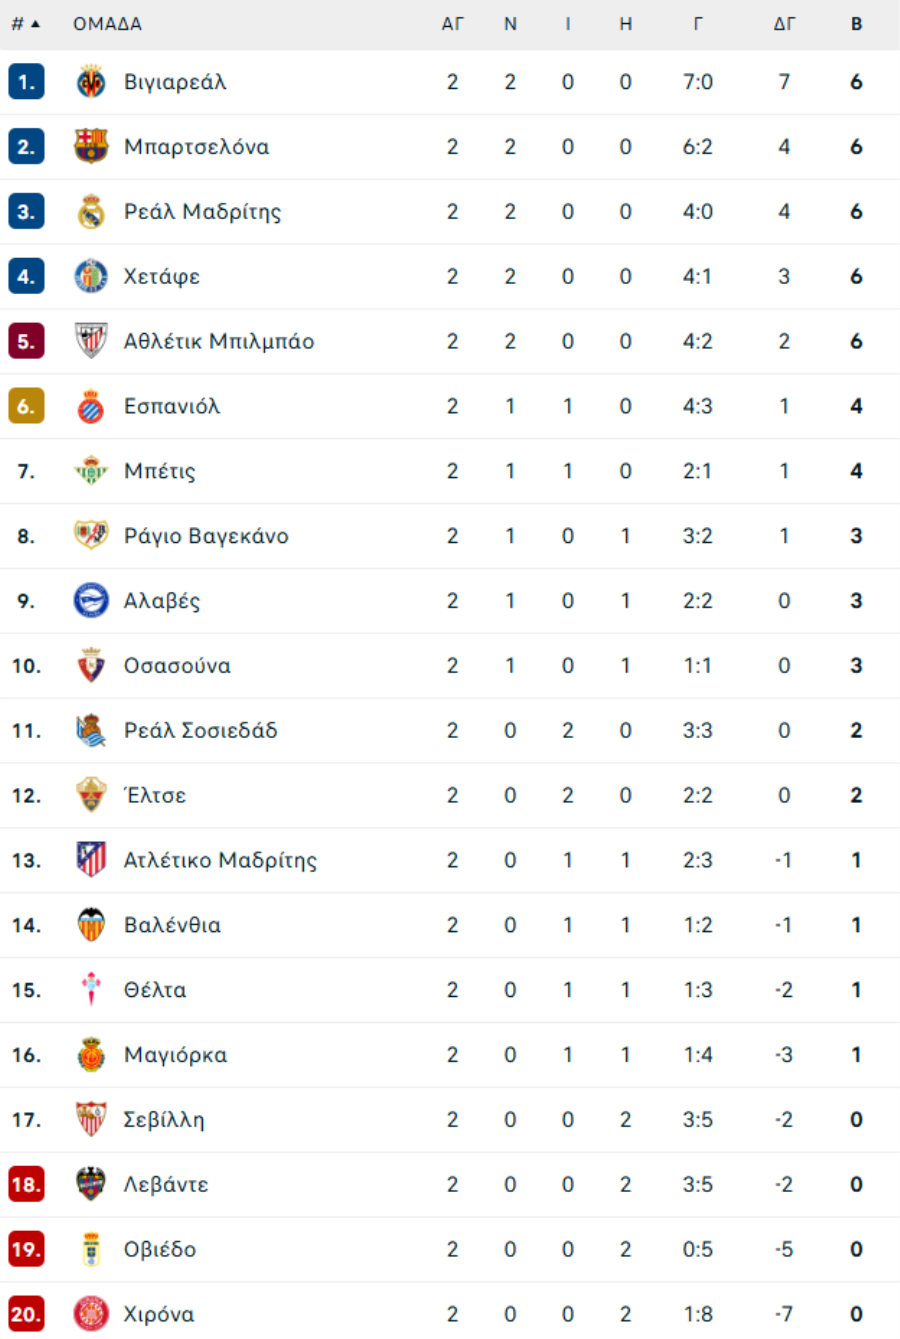The height and width of the screenshot is (1339, 900).
Task: Sort standings by ΑΓ column header
Action: pyautogui.click(x=453, y=24)
